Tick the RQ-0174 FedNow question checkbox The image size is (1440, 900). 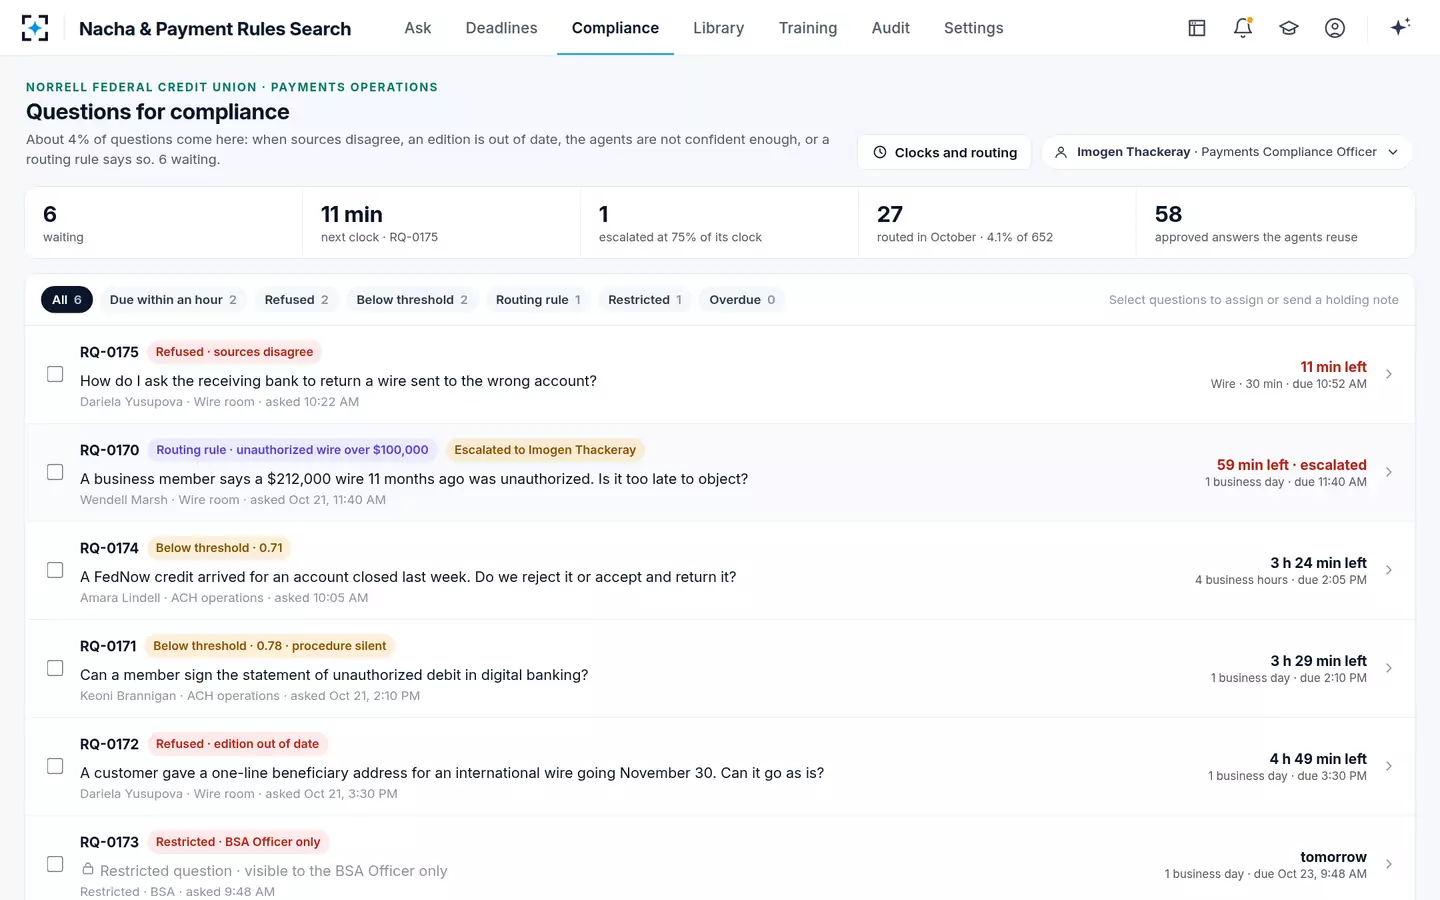click(55, 570)
